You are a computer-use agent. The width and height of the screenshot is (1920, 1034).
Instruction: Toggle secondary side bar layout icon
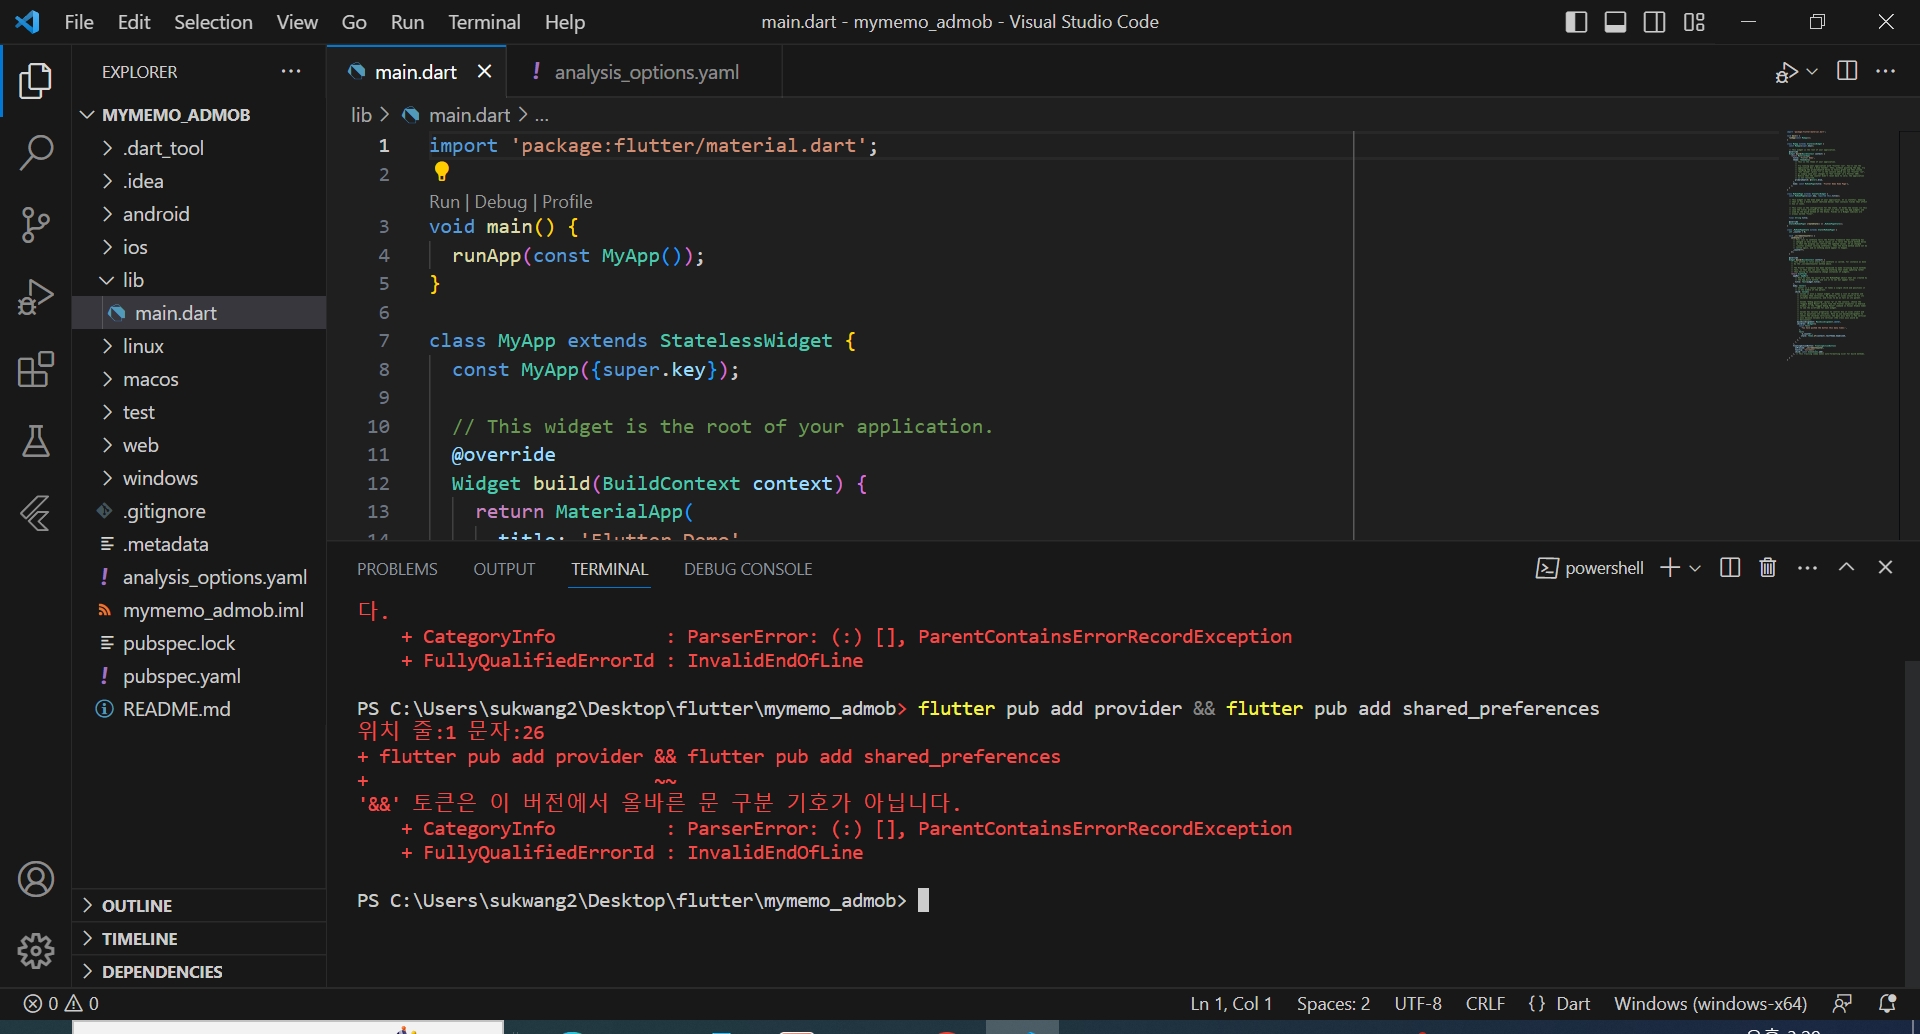point(1655,22)
